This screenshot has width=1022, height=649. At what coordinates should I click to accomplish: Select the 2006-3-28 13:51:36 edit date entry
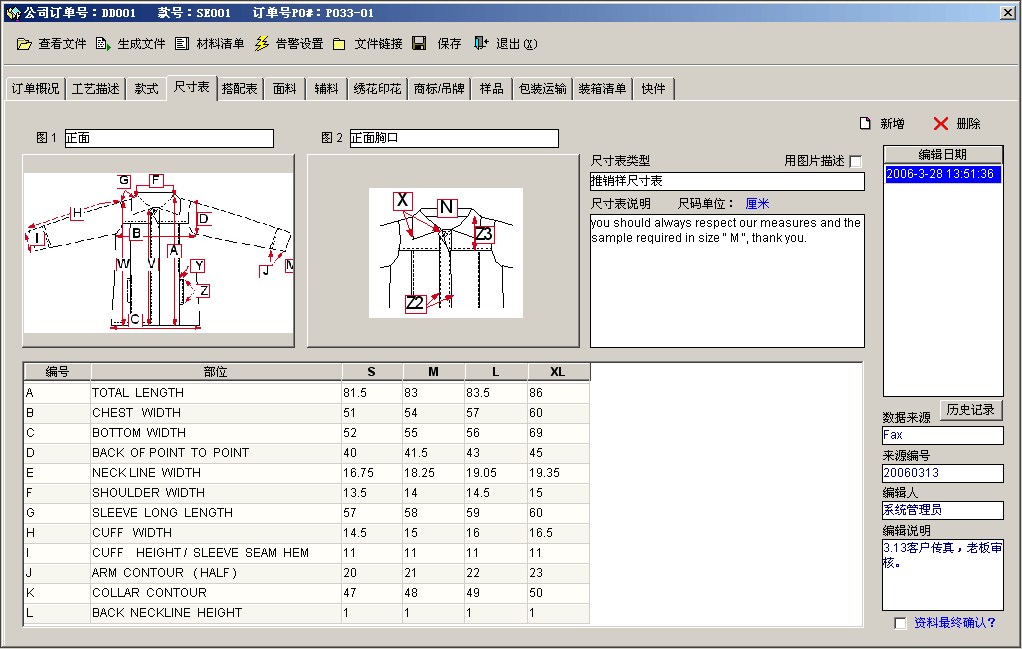[941, 174]
